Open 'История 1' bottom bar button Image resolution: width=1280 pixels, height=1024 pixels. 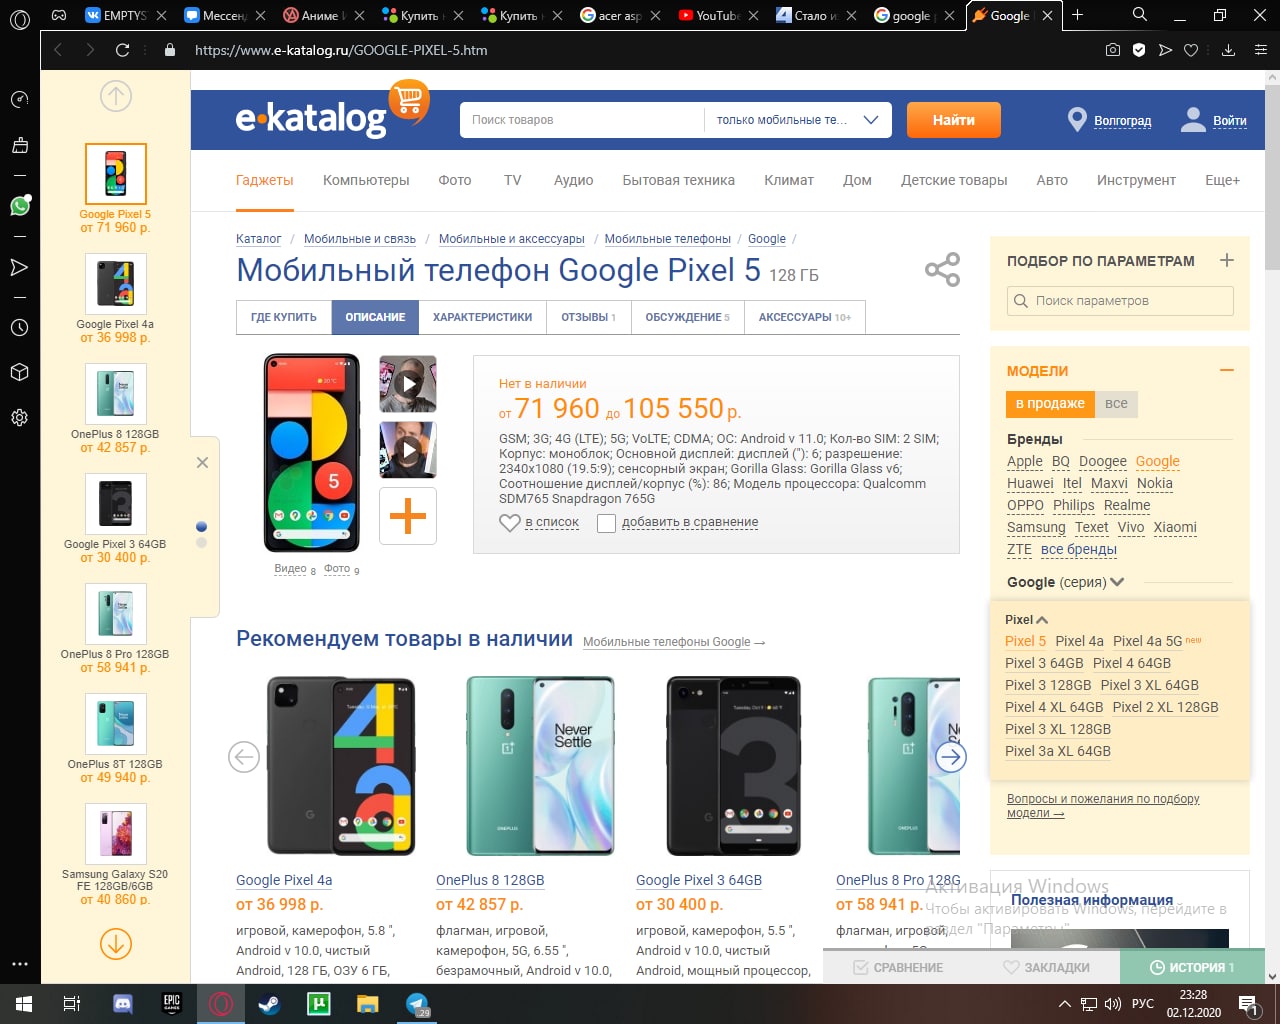(x=1192, y=967)
